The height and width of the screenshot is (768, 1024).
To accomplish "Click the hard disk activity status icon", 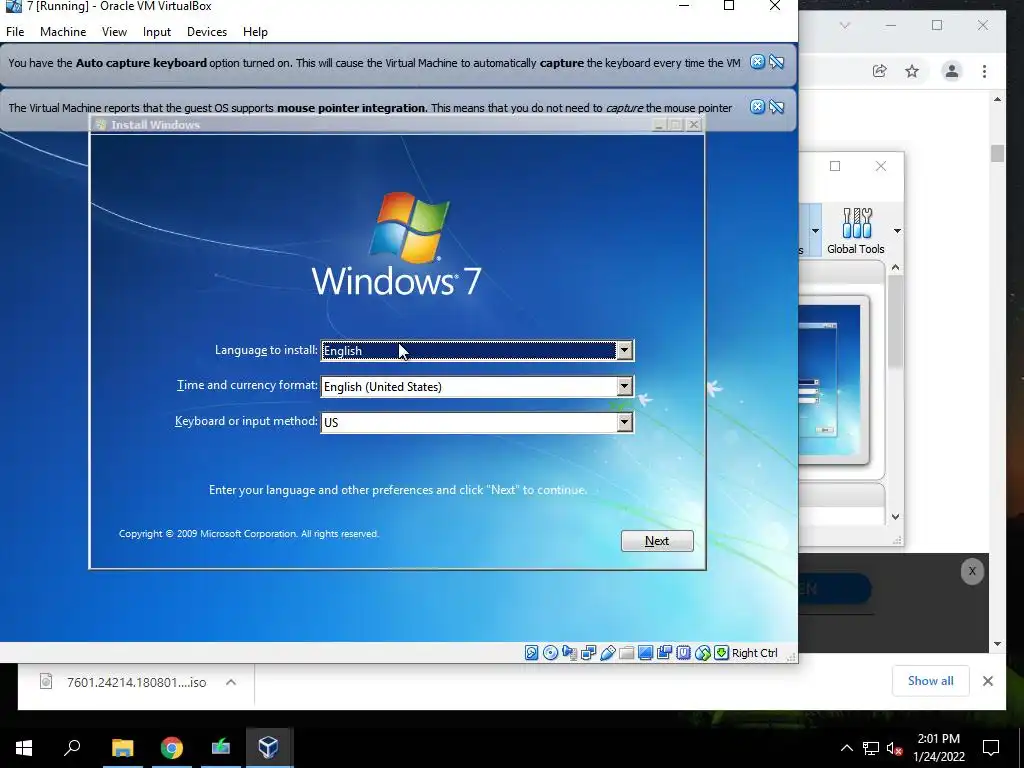I will (x=532, y=653).
